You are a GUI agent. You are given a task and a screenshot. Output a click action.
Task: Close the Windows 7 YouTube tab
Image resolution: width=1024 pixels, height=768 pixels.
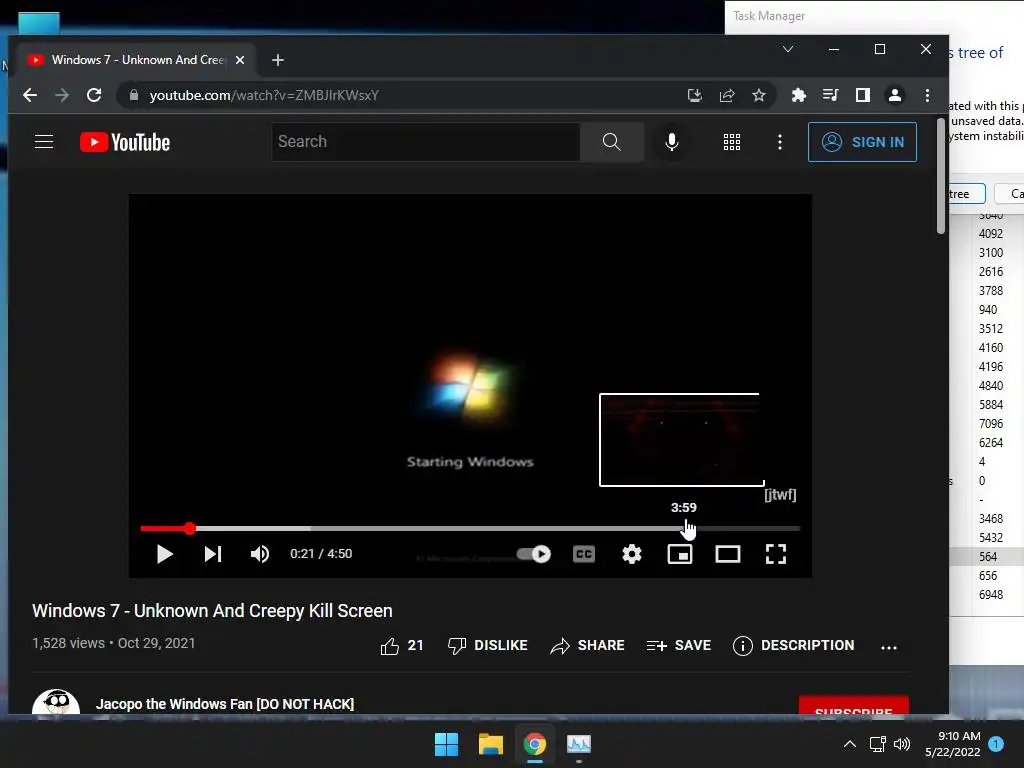point(240,60)
